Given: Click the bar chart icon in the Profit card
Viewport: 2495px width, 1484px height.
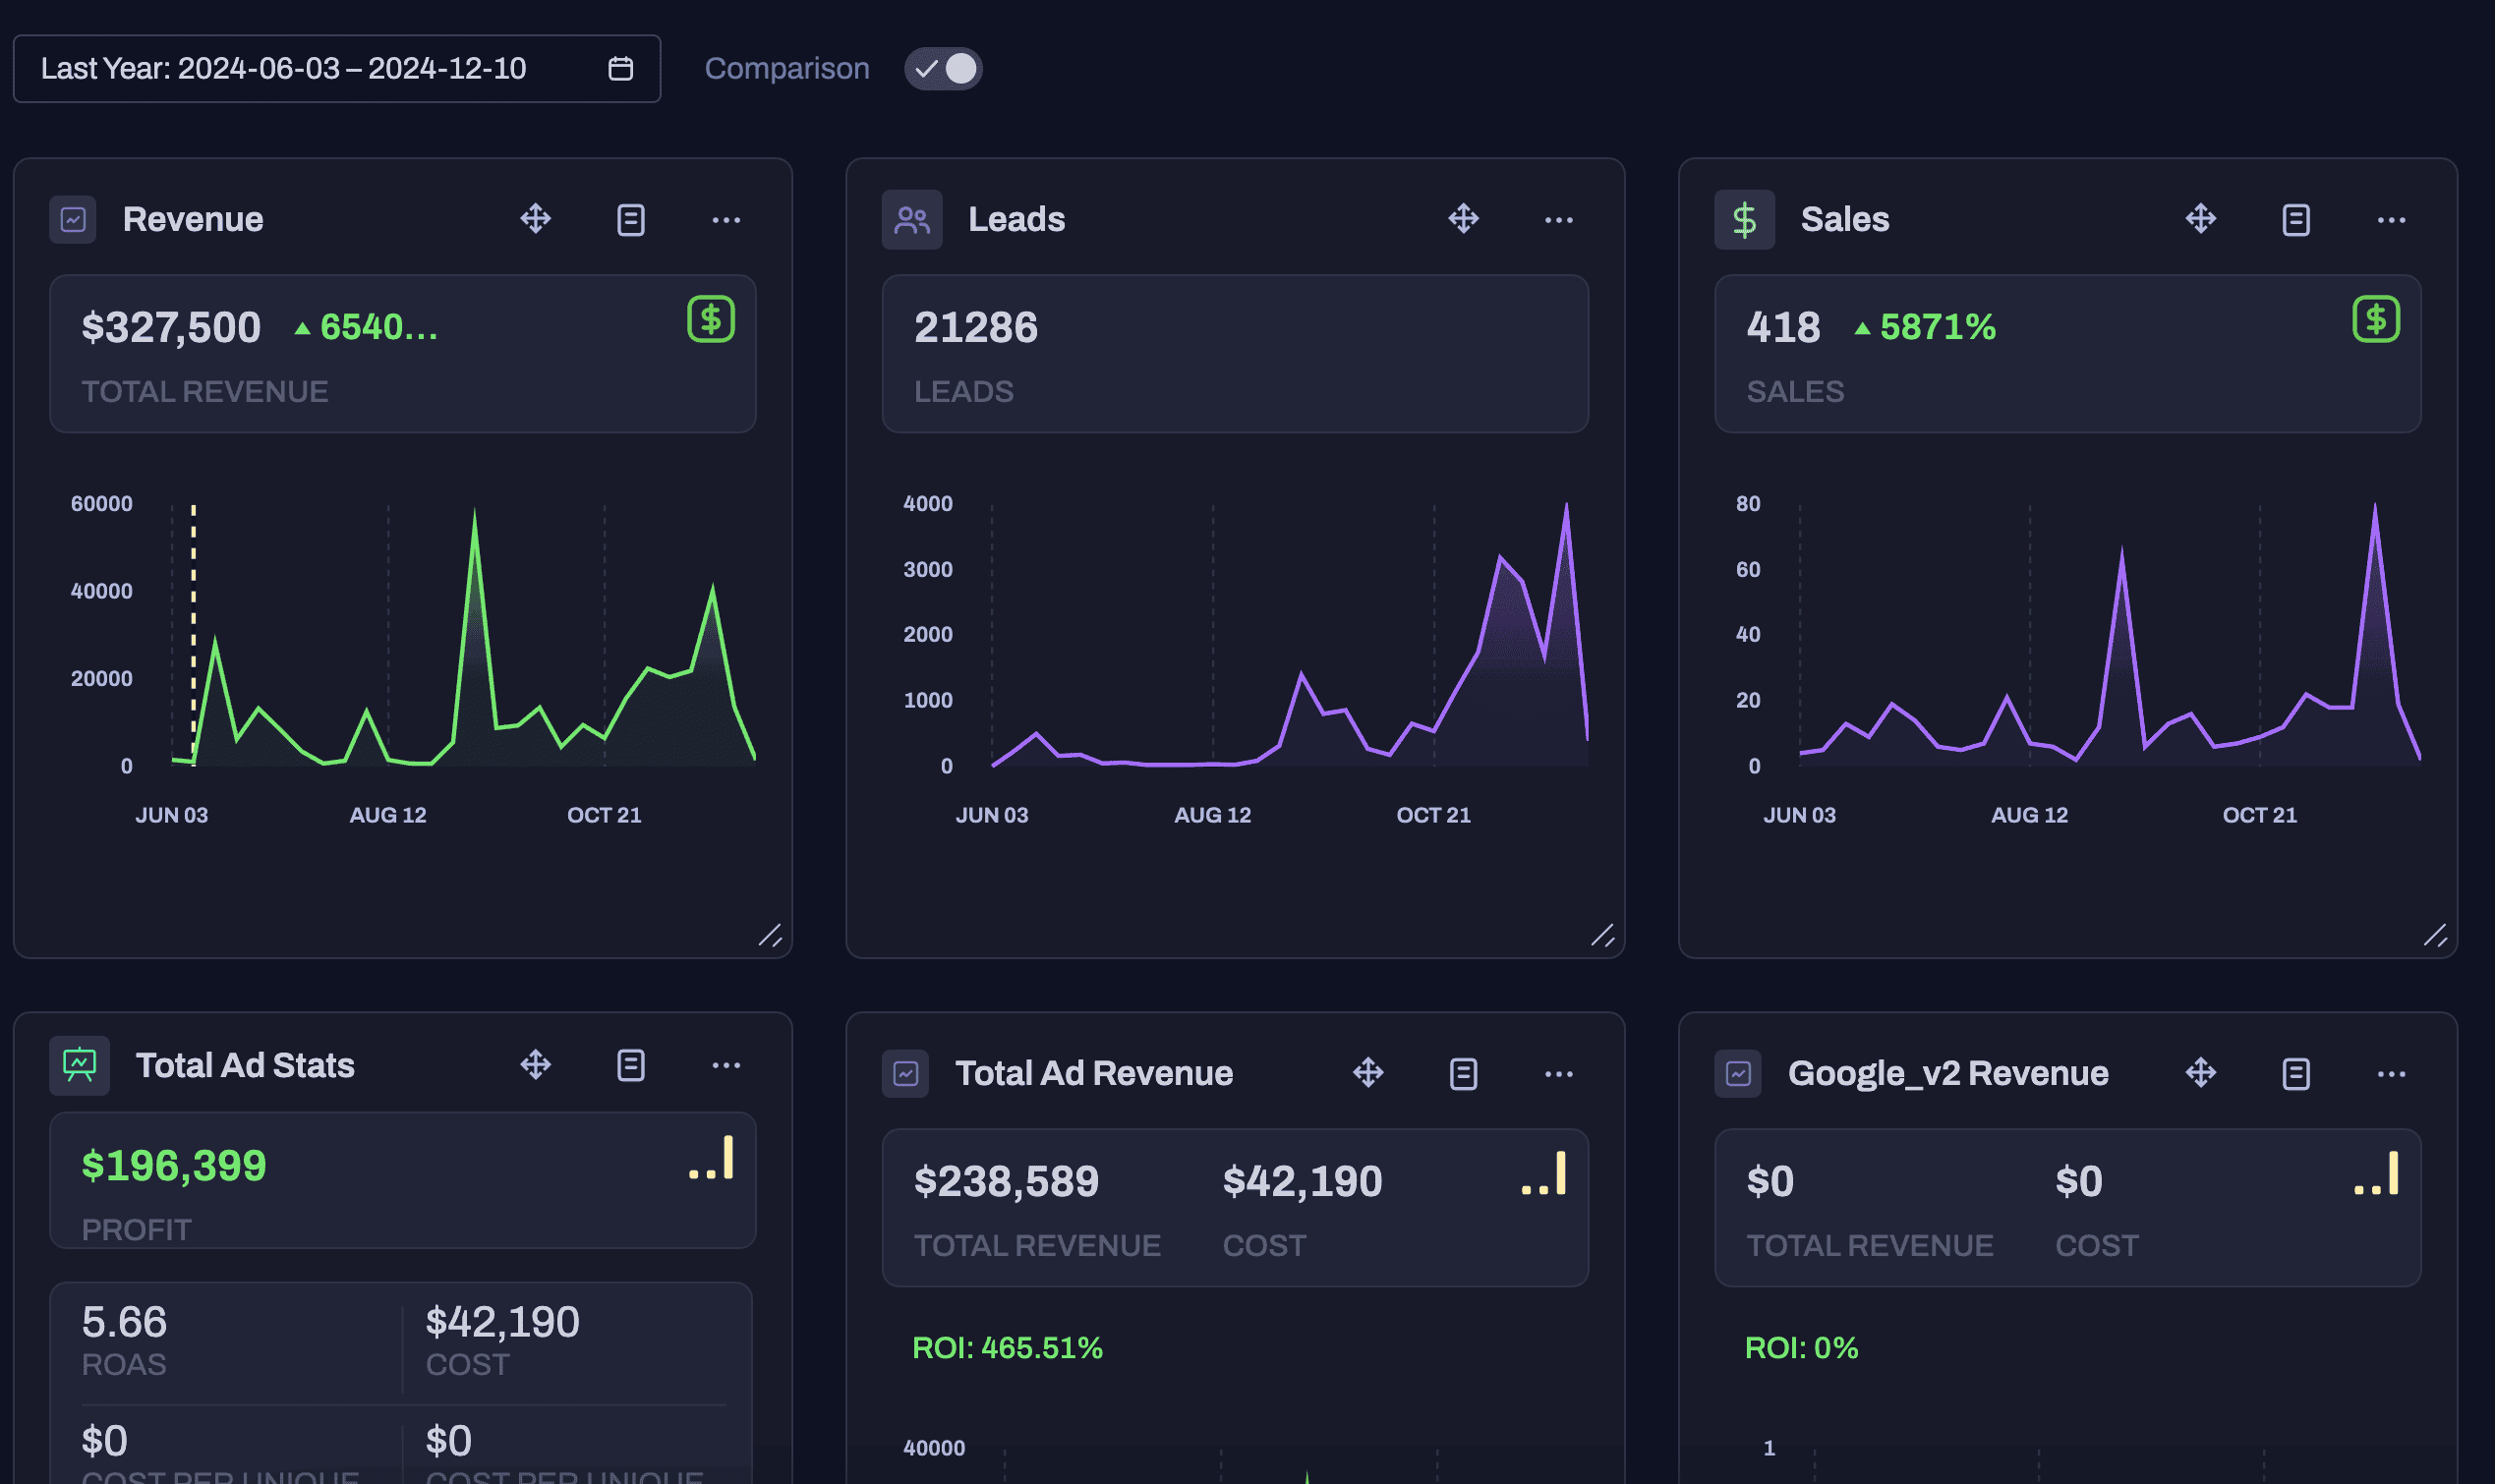Looking at the screenshot, I should [x=712, y=1159].
